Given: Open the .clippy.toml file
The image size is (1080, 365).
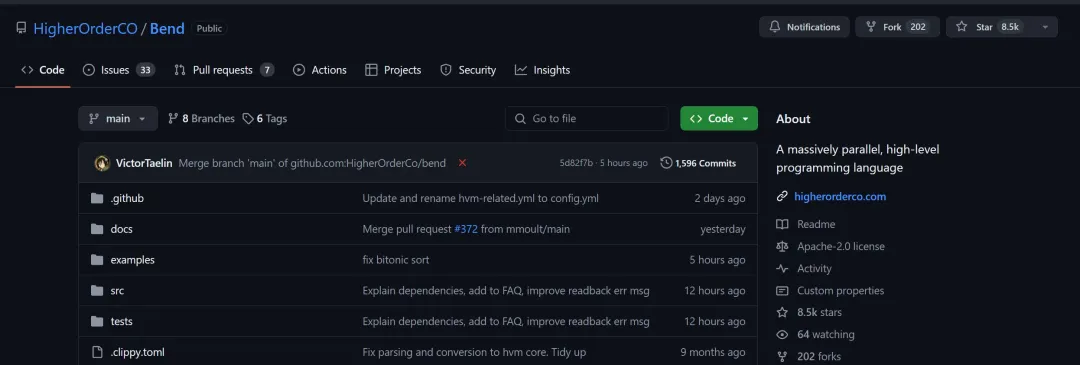Looking at the screenshot, I should [x=137, y=352].
